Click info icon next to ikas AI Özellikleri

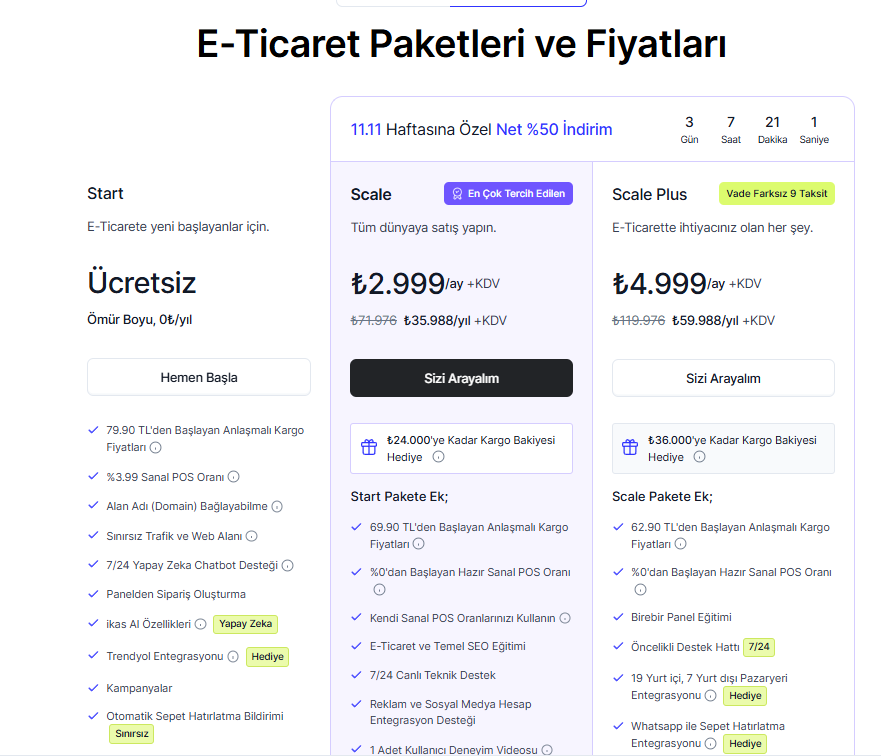tap(200, 624)
